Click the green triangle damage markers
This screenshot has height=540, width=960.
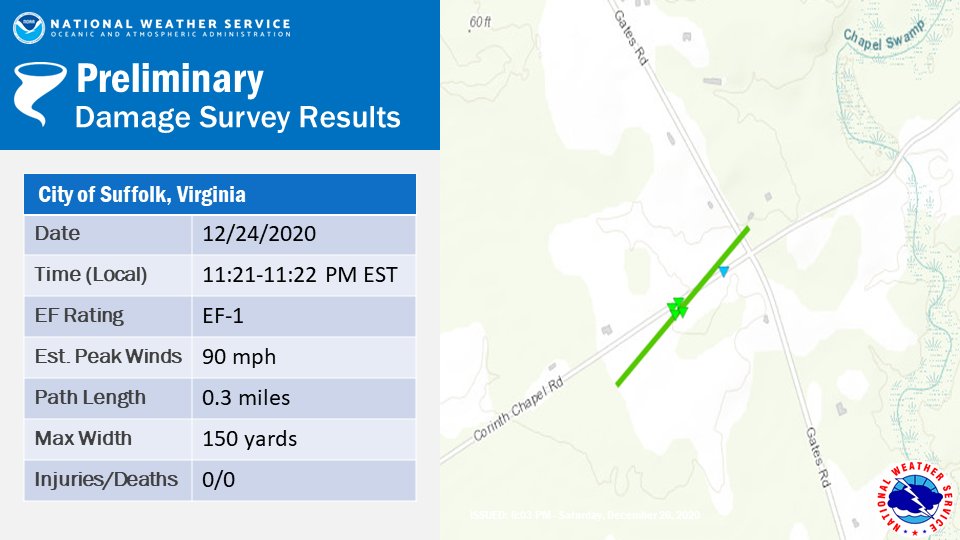[x=677, y=308]
